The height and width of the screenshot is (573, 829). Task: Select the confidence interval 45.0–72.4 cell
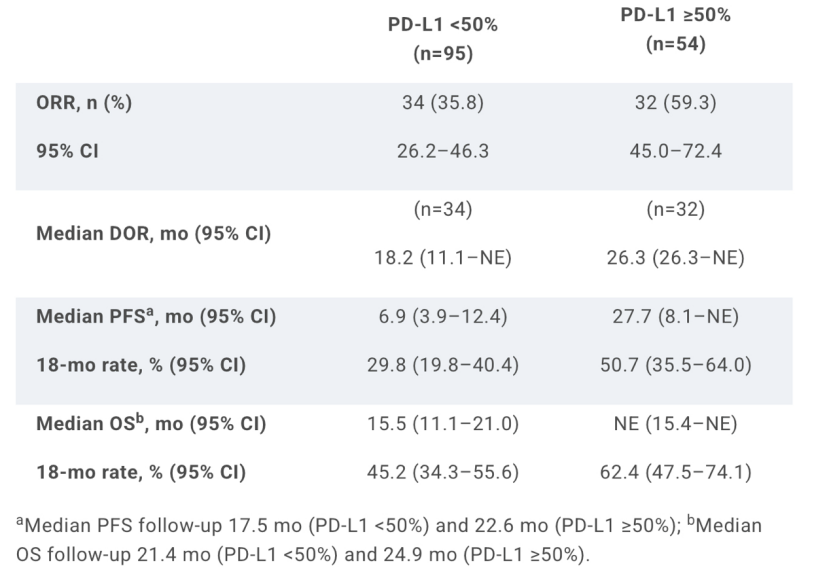pyautogui.click(x=667, y=155)
